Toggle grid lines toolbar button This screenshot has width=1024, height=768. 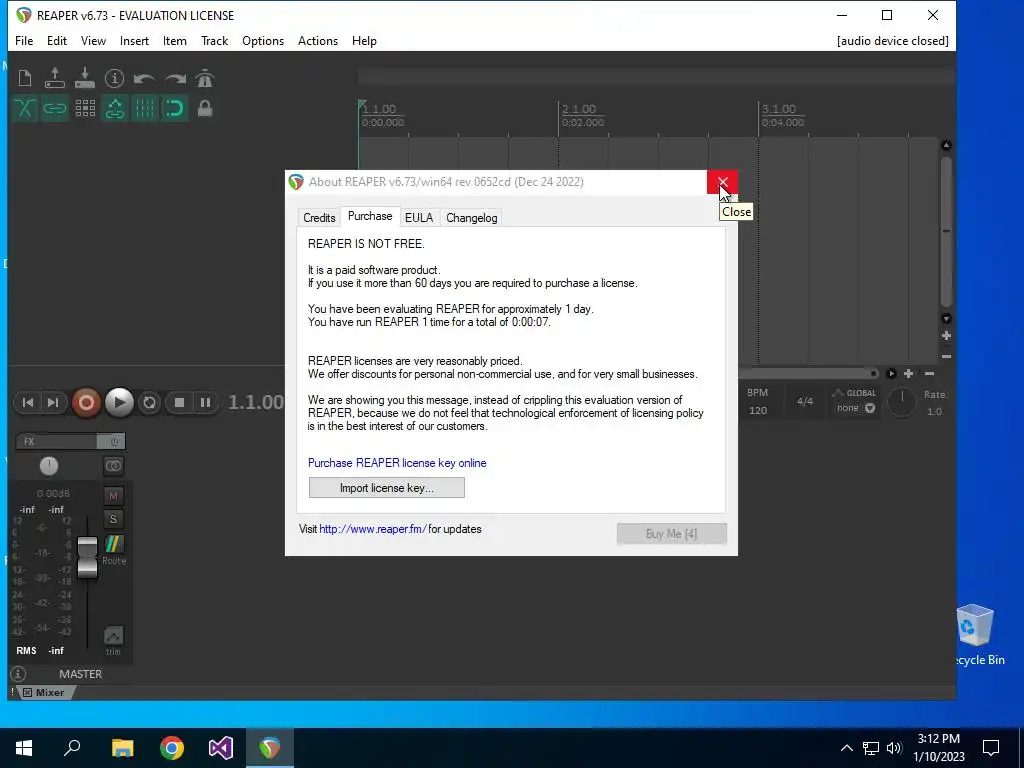point(145,108)
